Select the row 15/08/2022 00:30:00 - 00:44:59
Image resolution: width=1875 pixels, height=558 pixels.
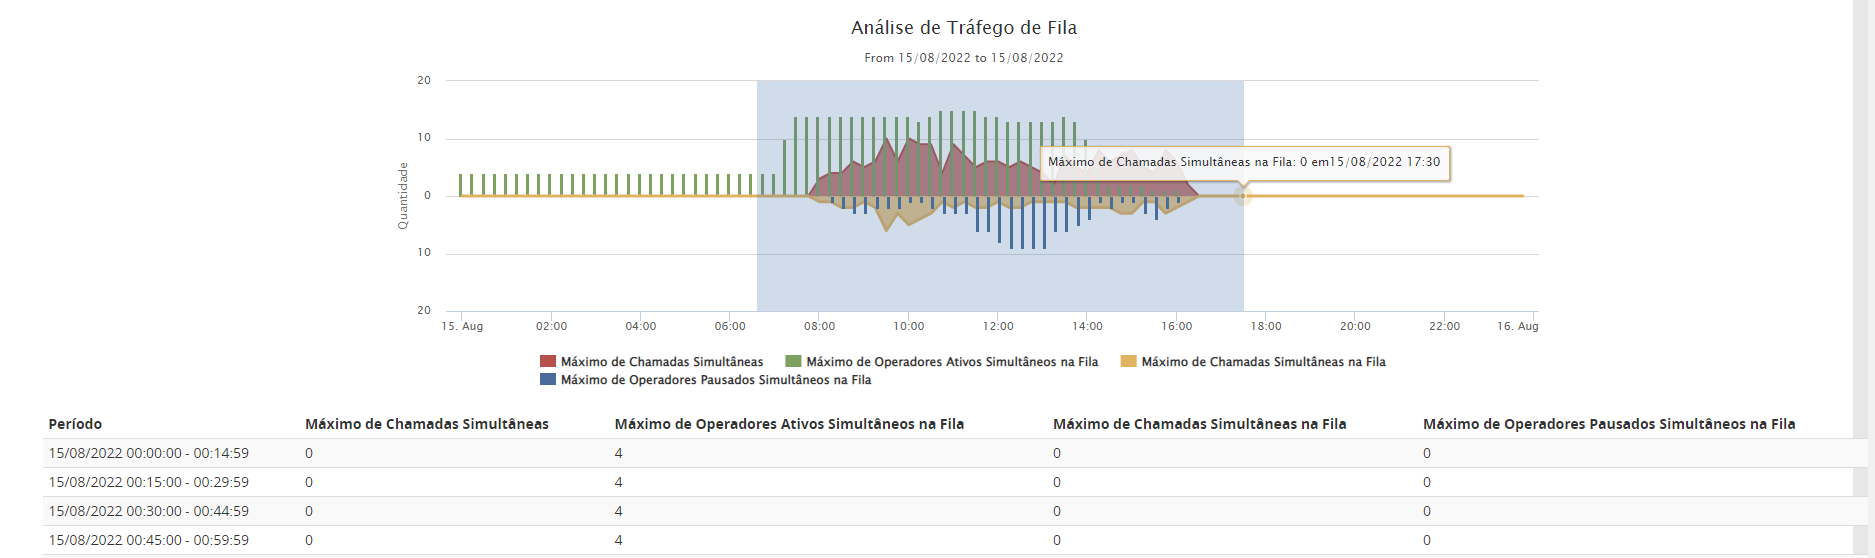(955, 511)
